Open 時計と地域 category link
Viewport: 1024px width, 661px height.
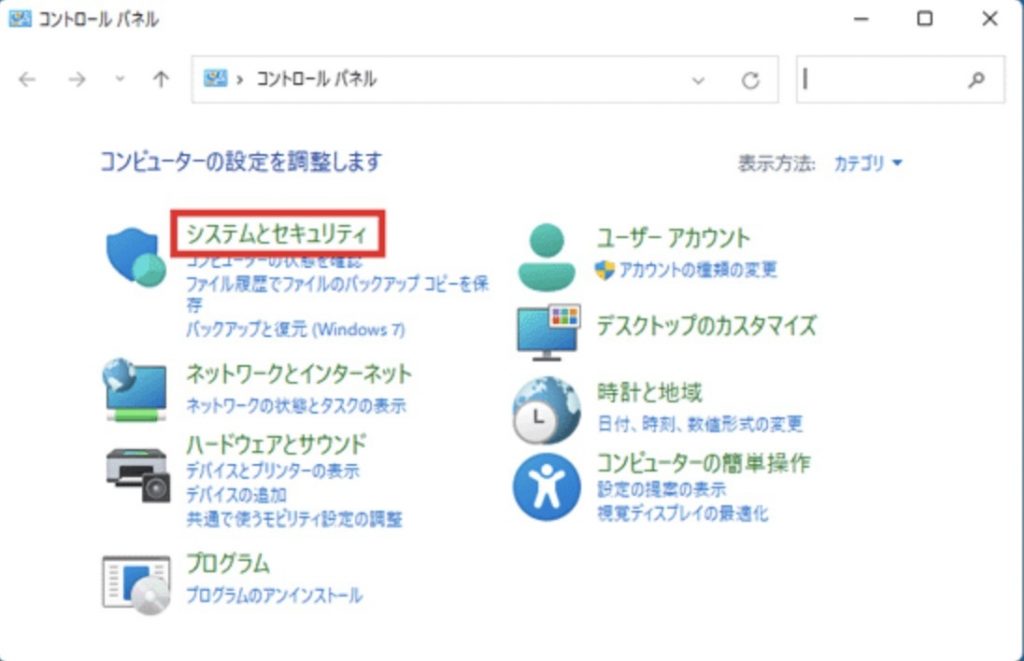pyautogui.click(x=650, y=393)
